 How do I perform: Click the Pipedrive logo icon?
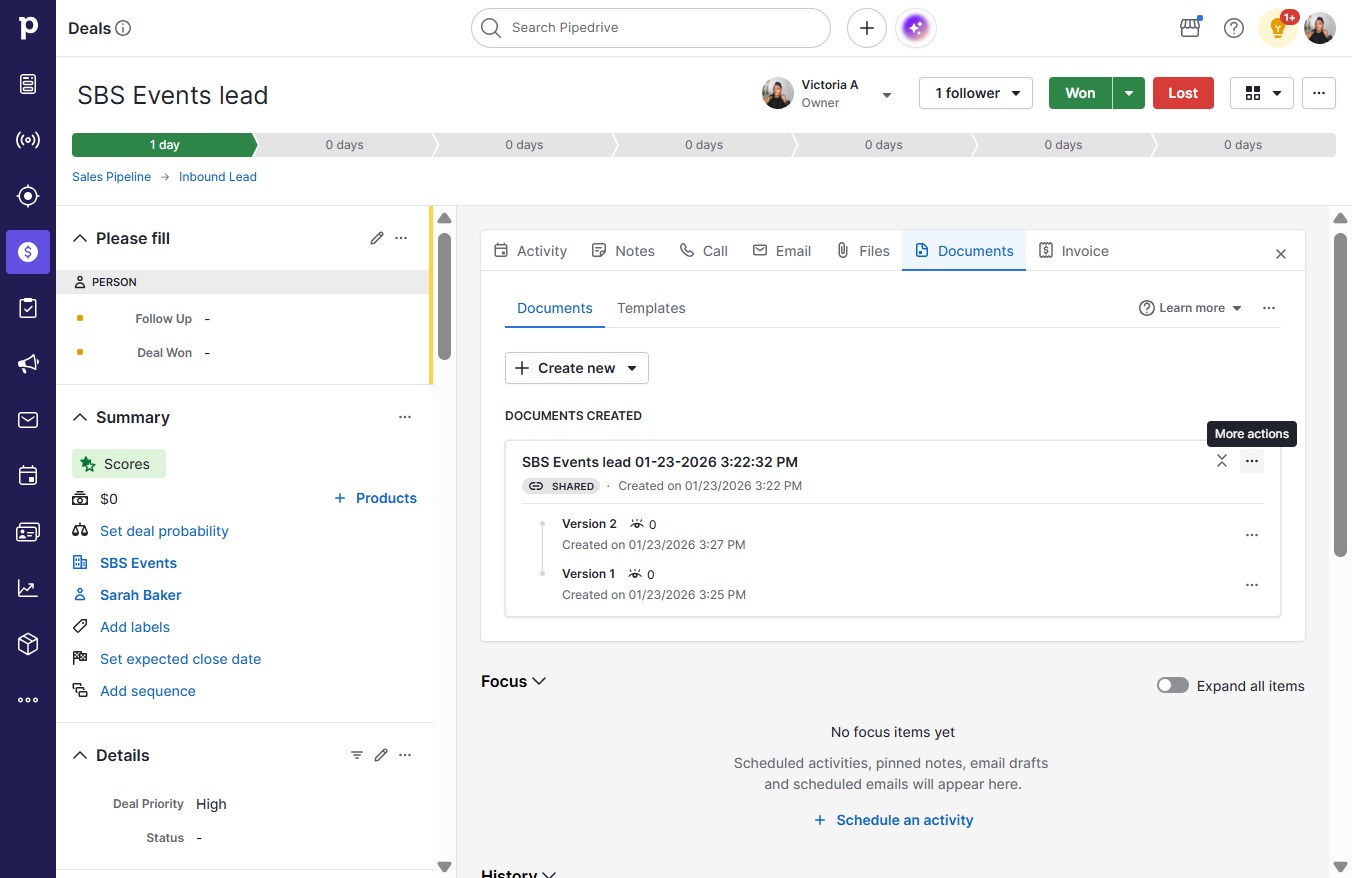(28, 28)
